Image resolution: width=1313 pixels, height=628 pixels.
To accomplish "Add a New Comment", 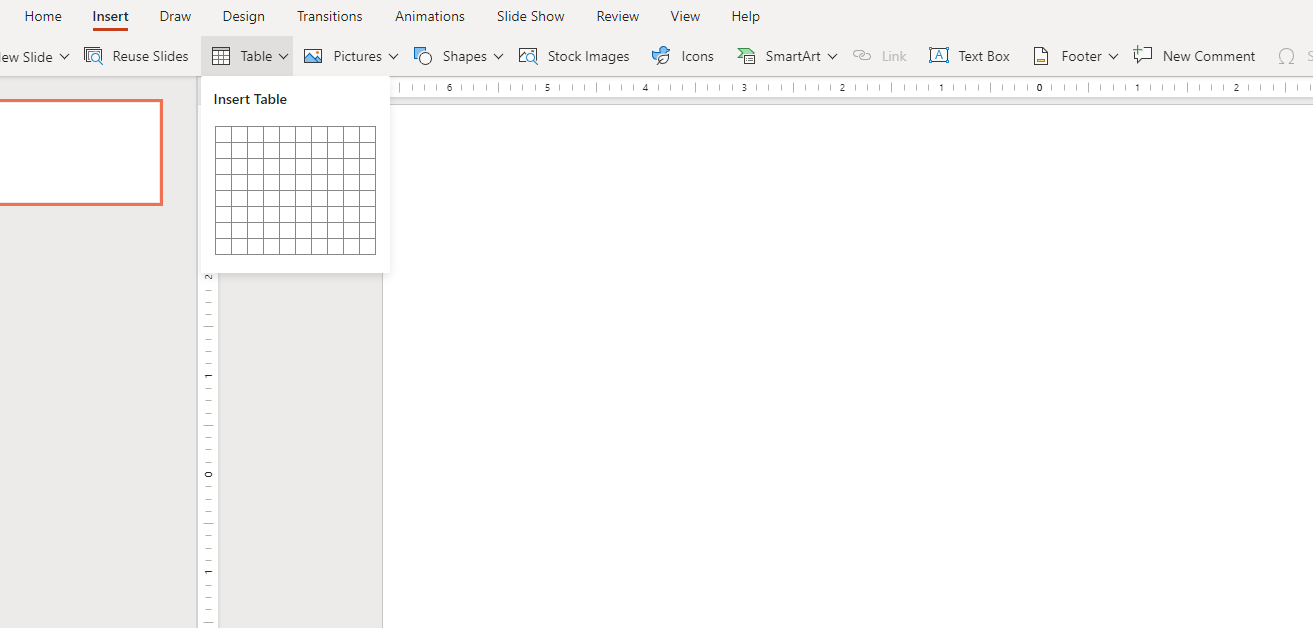I will tap(1194, 56).
